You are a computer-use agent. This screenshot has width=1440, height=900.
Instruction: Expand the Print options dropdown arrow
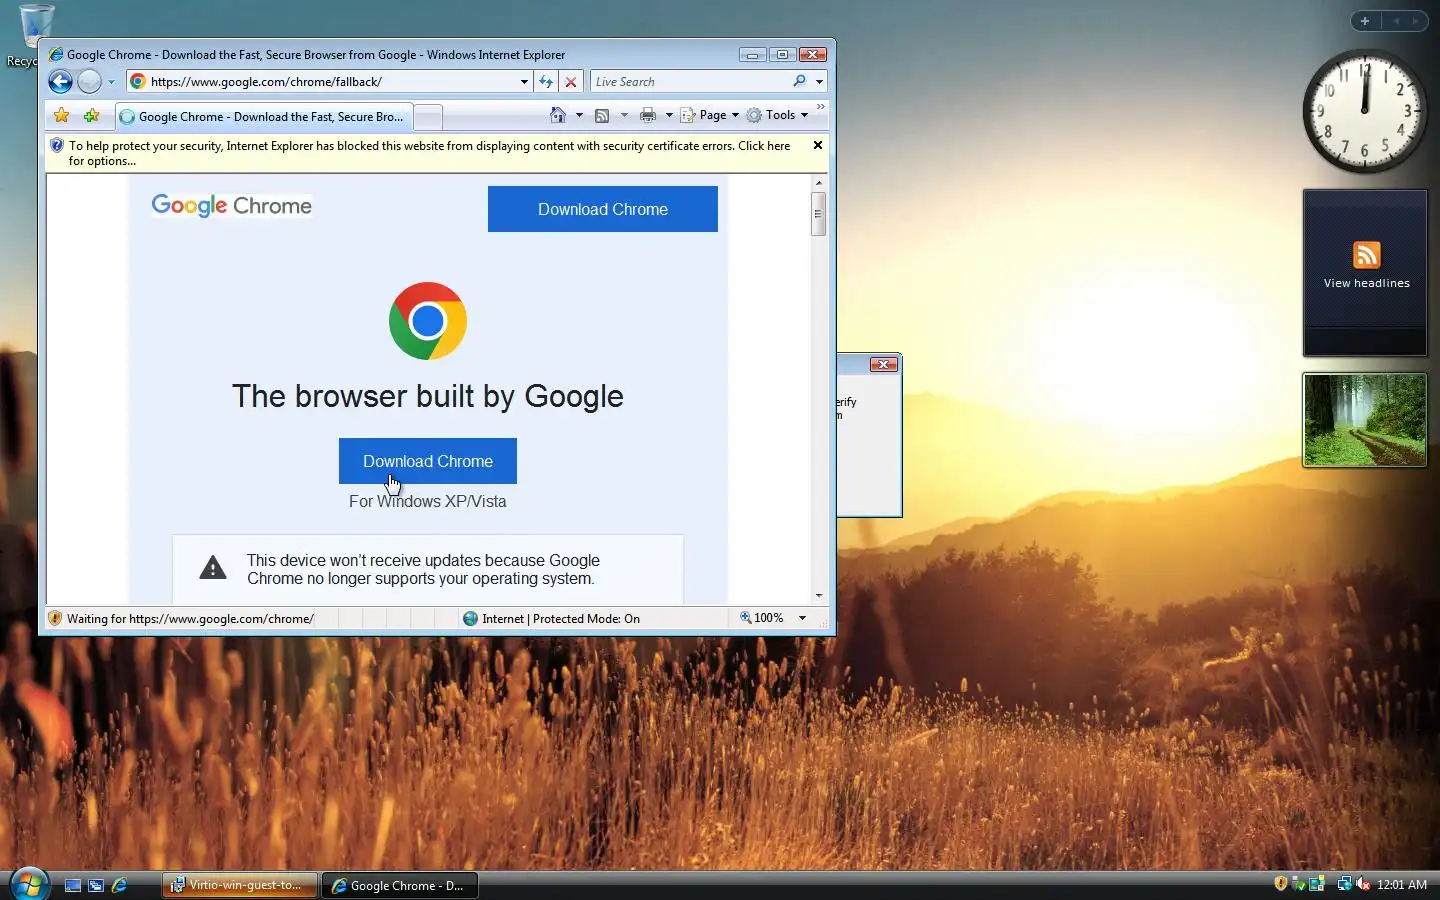coord(669,115)
